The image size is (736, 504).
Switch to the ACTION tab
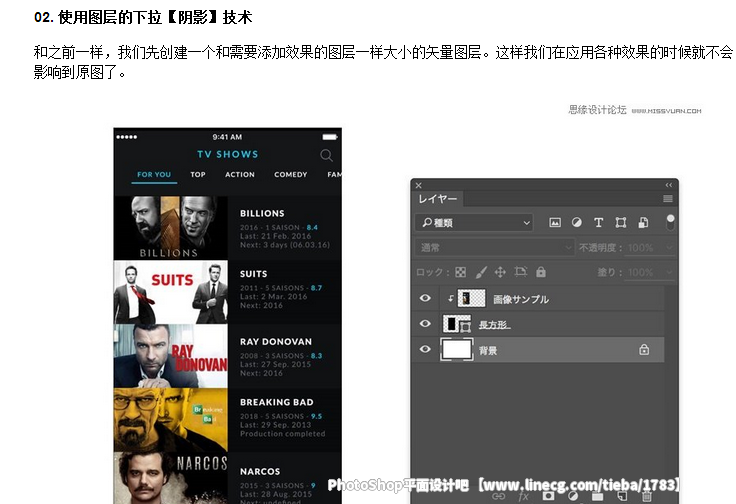[240, 175]
